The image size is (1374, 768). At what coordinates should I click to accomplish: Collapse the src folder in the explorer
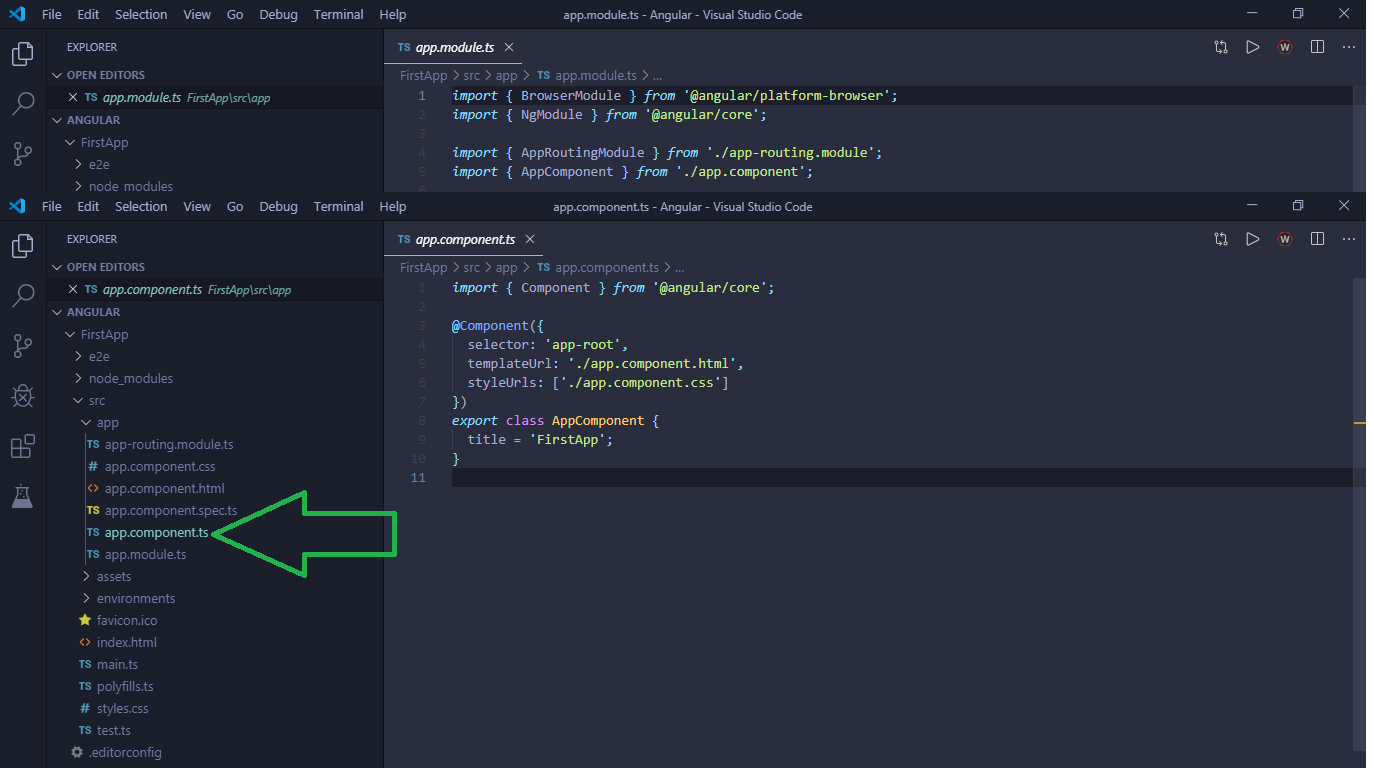point(96,400)
